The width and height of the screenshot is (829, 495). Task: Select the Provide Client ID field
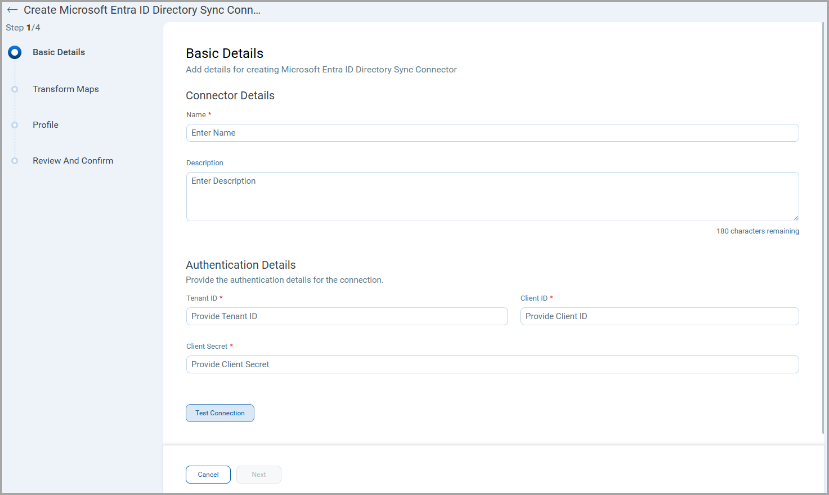[658, 316]
